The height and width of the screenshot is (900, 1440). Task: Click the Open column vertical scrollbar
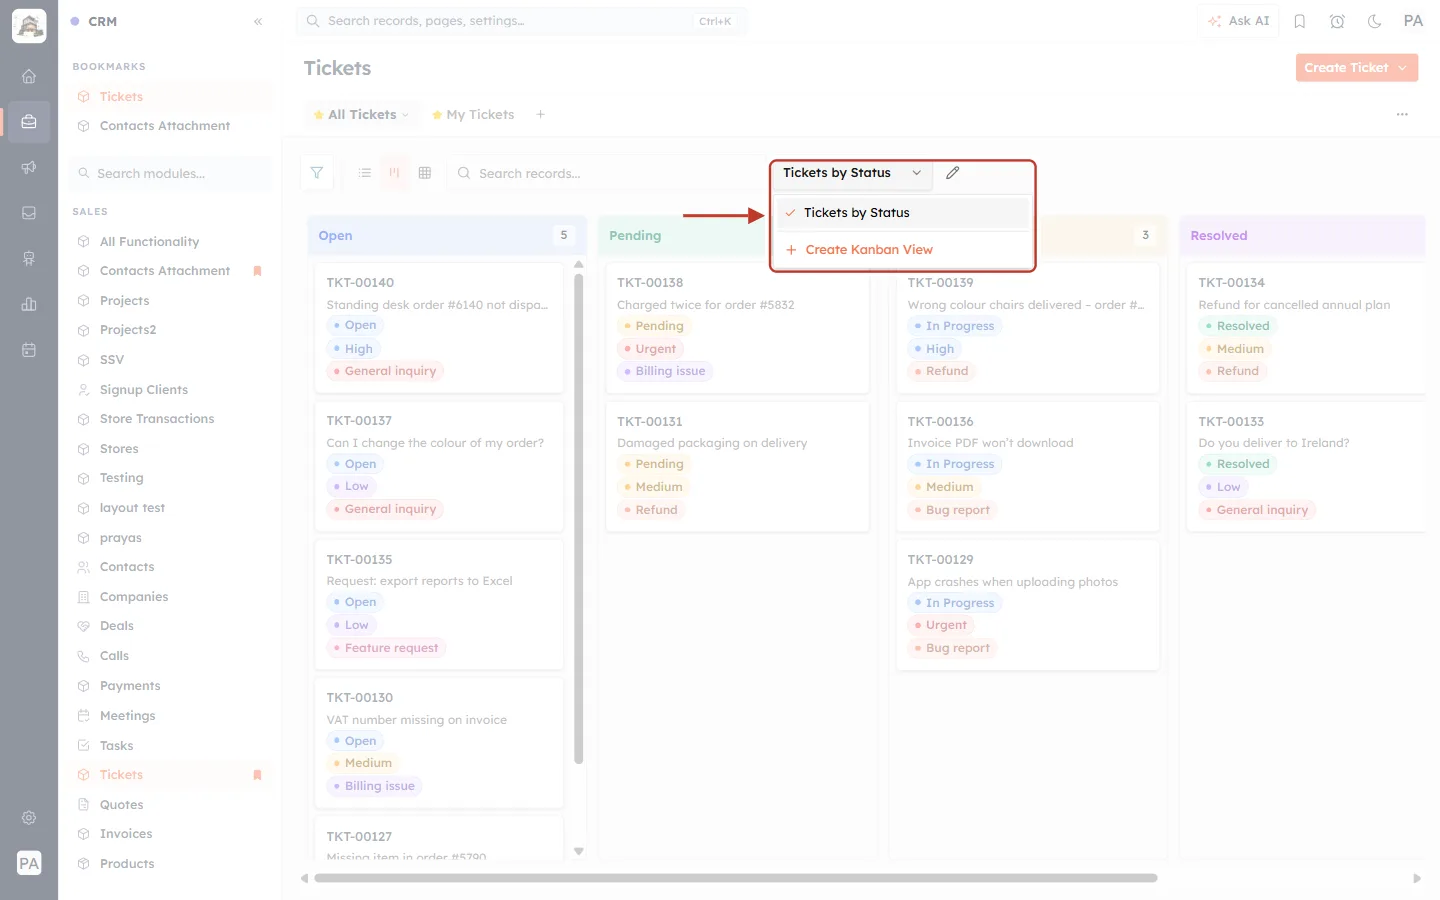579,518
